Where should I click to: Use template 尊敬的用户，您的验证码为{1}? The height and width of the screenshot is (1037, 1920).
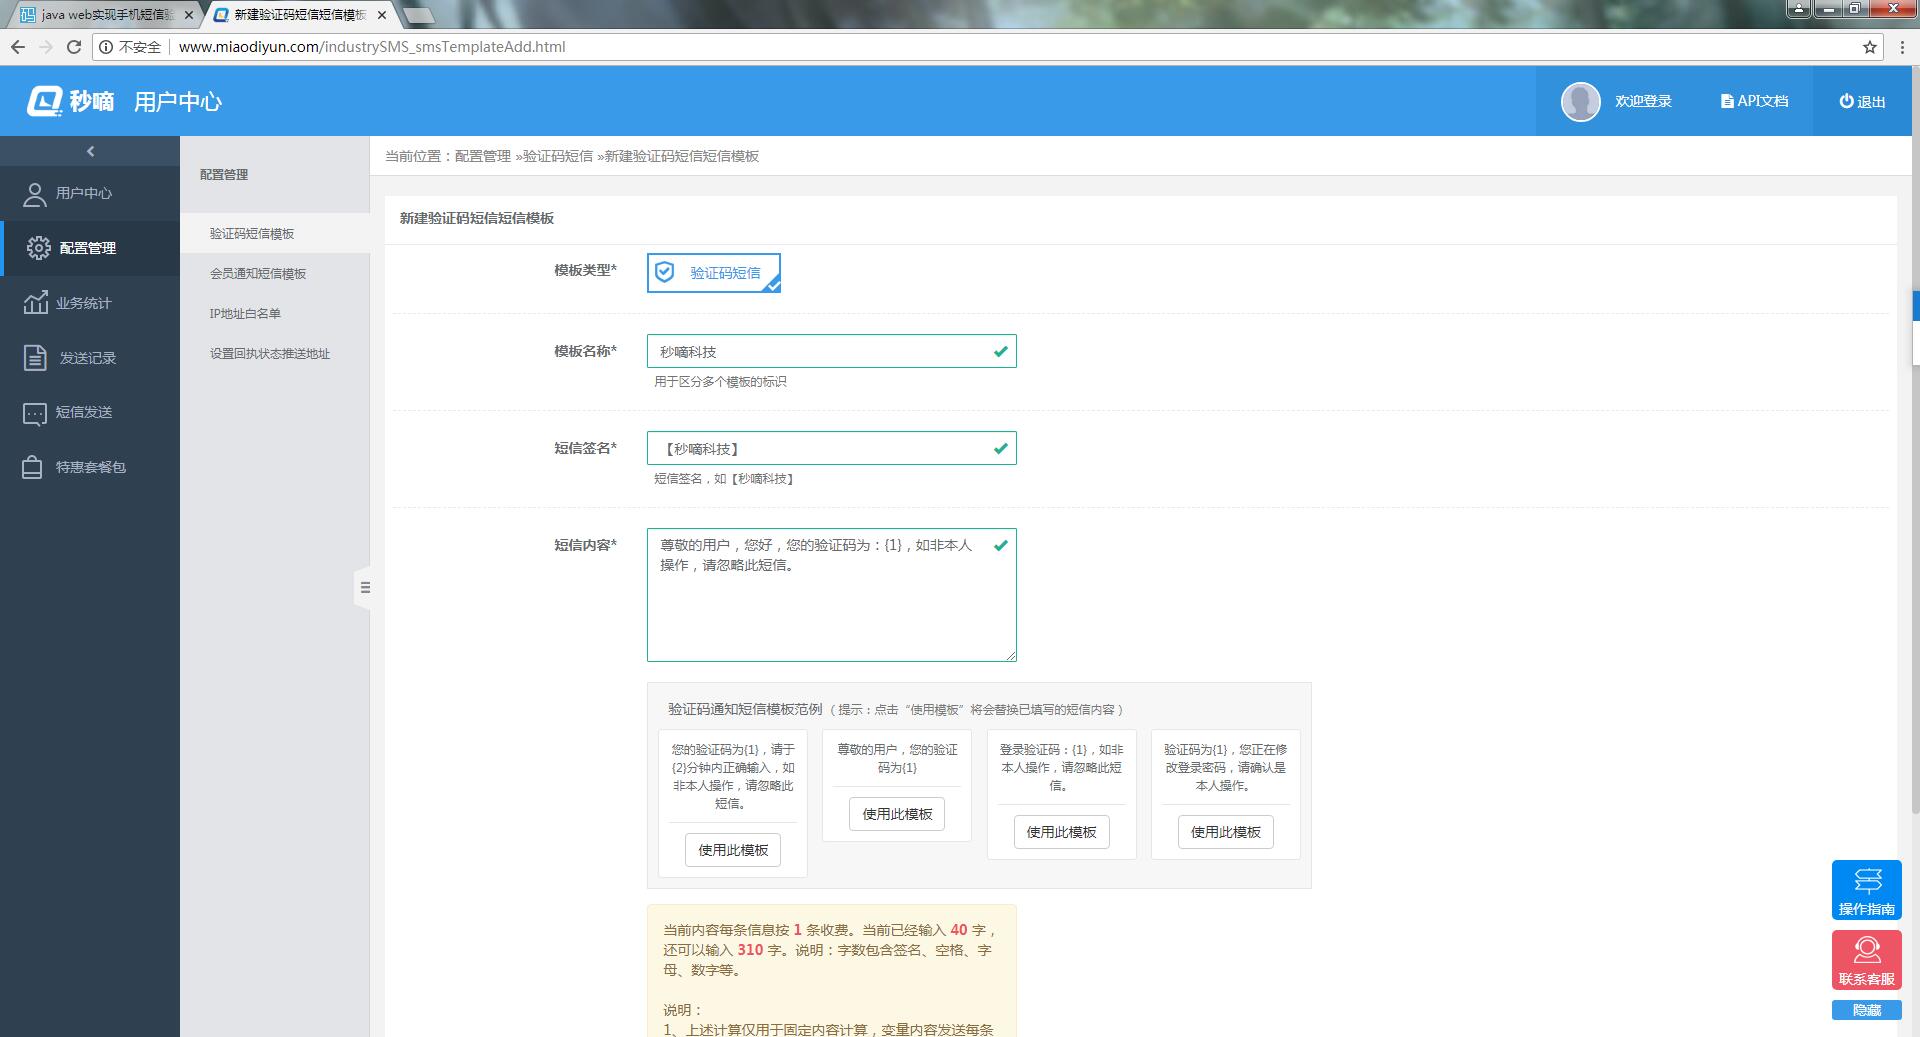tap(897, 814)
